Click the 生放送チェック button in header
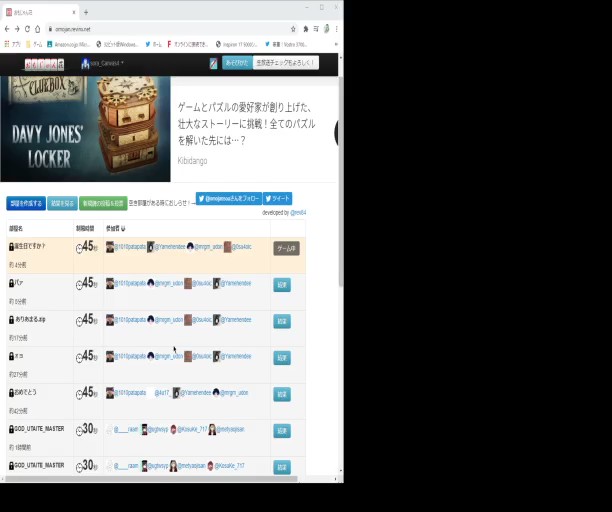The width and height of the screenshot is (612, 512). point(286,62)
